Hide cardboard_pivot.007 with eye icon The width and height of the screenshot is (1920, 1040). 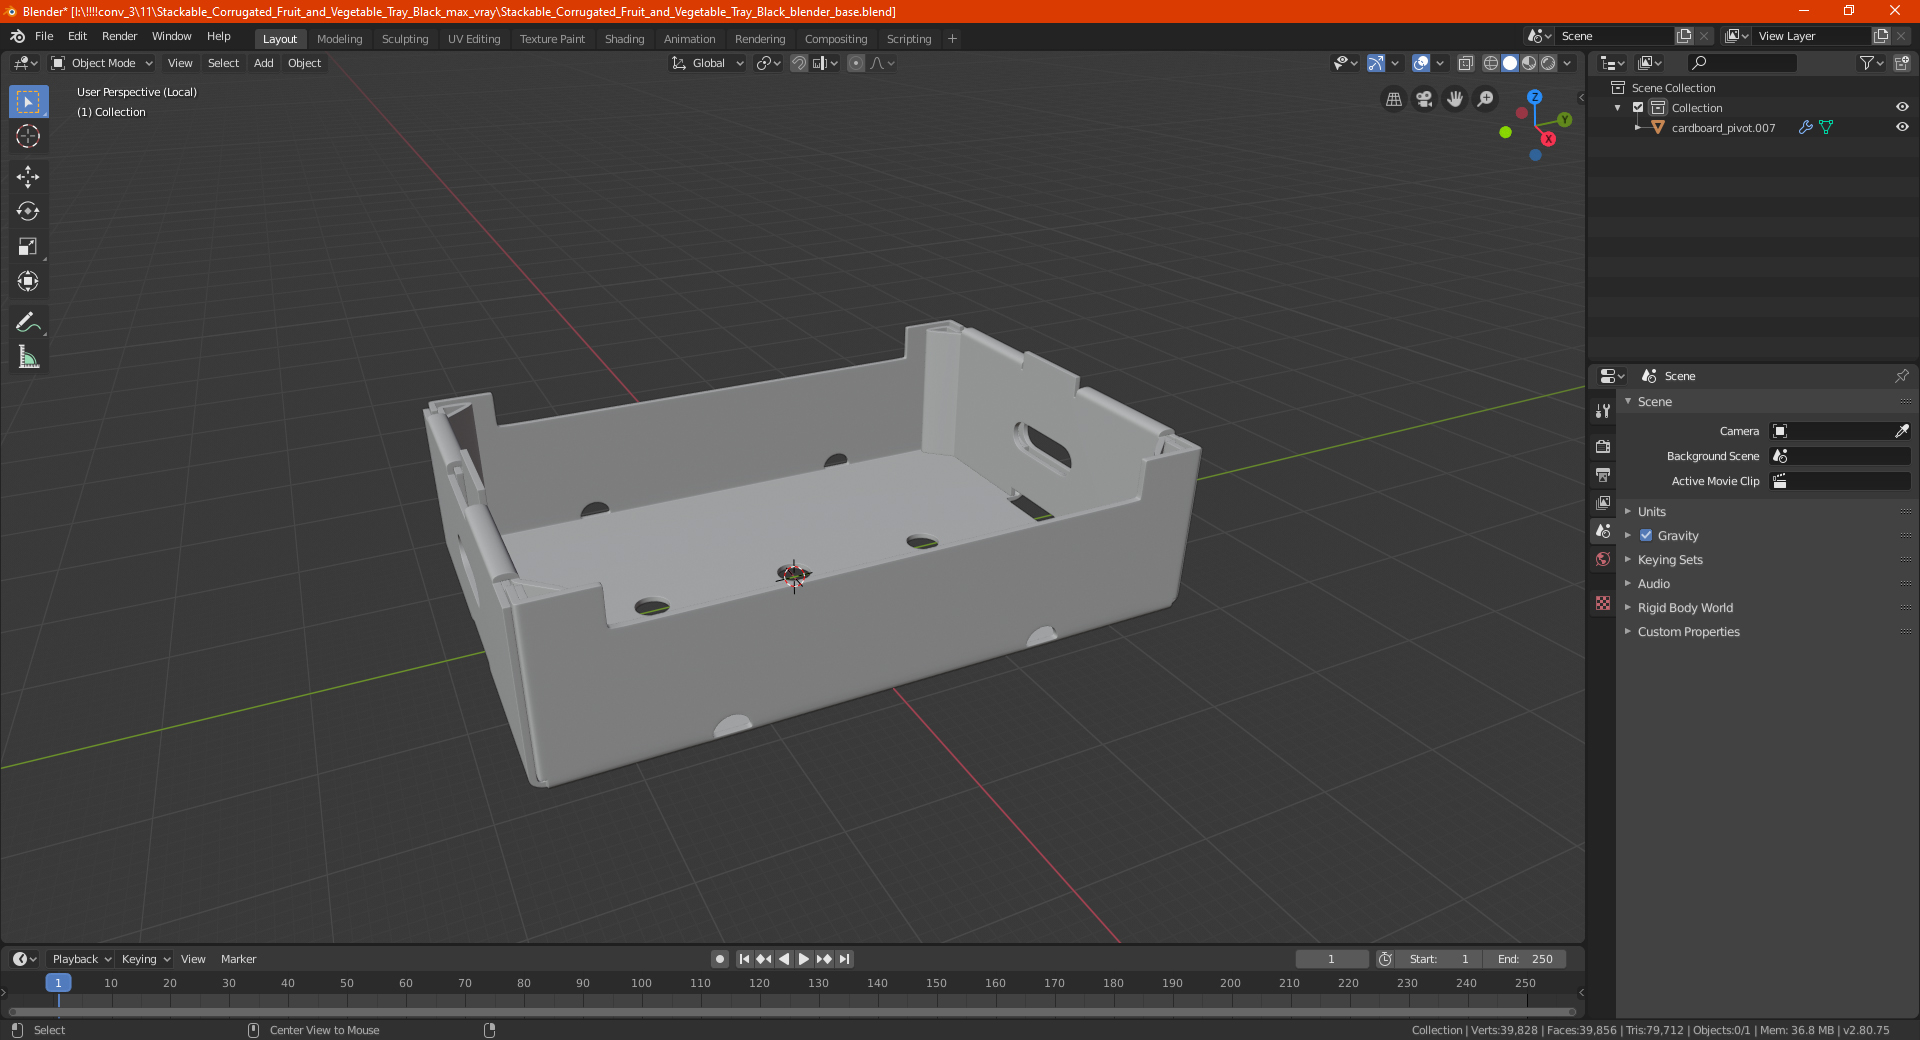click(1902, 127)
